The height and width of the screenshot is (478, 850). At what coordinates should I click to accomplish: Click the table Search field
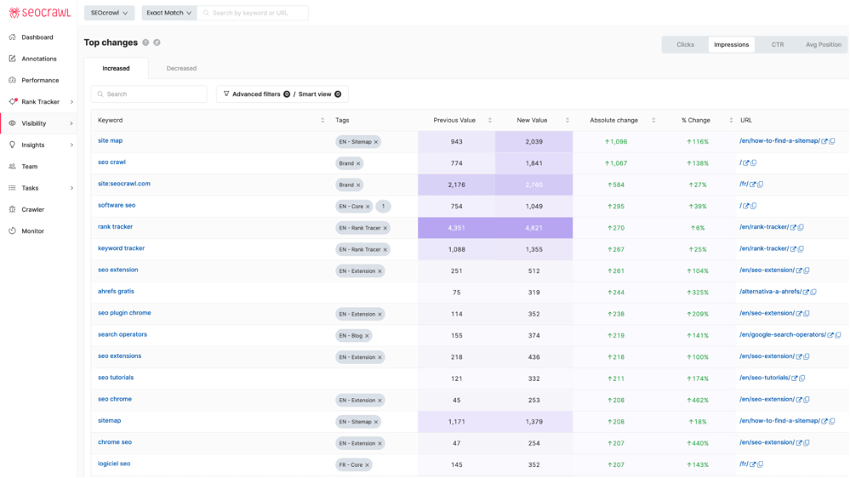click(x=149, y=94)
